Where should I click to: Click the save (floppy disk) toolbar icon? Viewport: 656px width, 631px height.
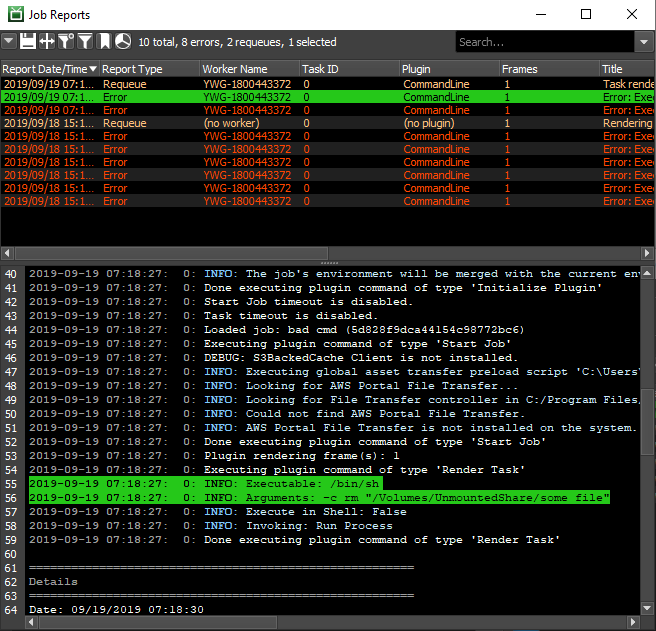tap(28, 42)
